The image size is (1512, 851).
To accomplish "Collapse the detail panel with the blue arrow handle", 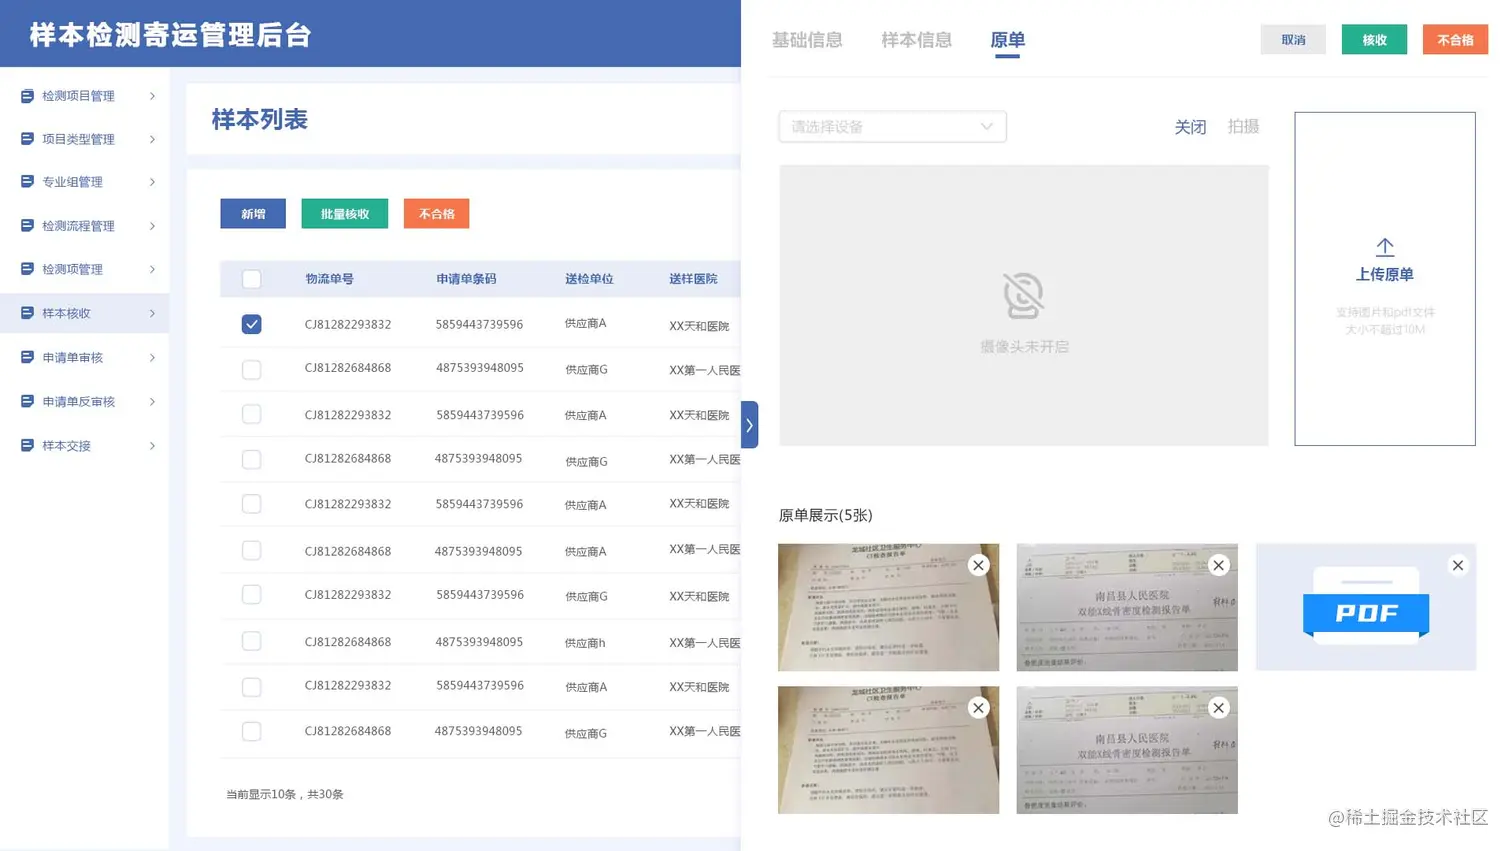I will pyautogui.click(x=749, y=425).
